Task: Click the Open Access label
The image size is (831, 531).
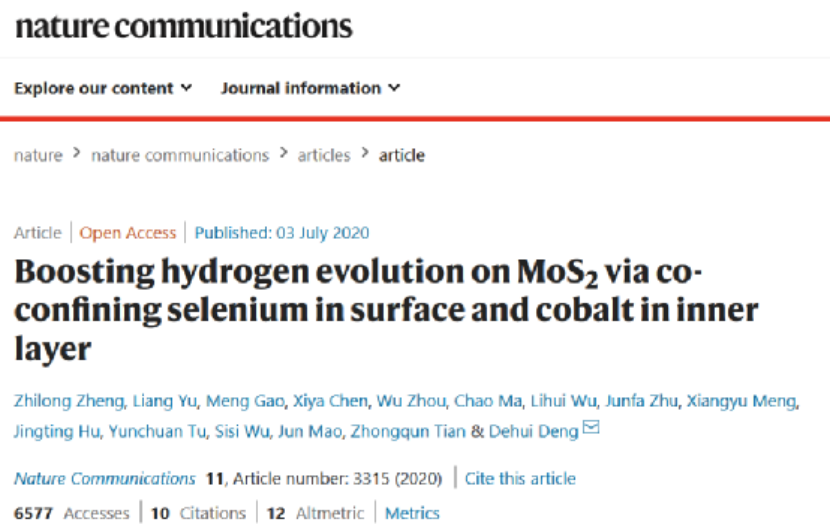Action: [x=128, y=233]
